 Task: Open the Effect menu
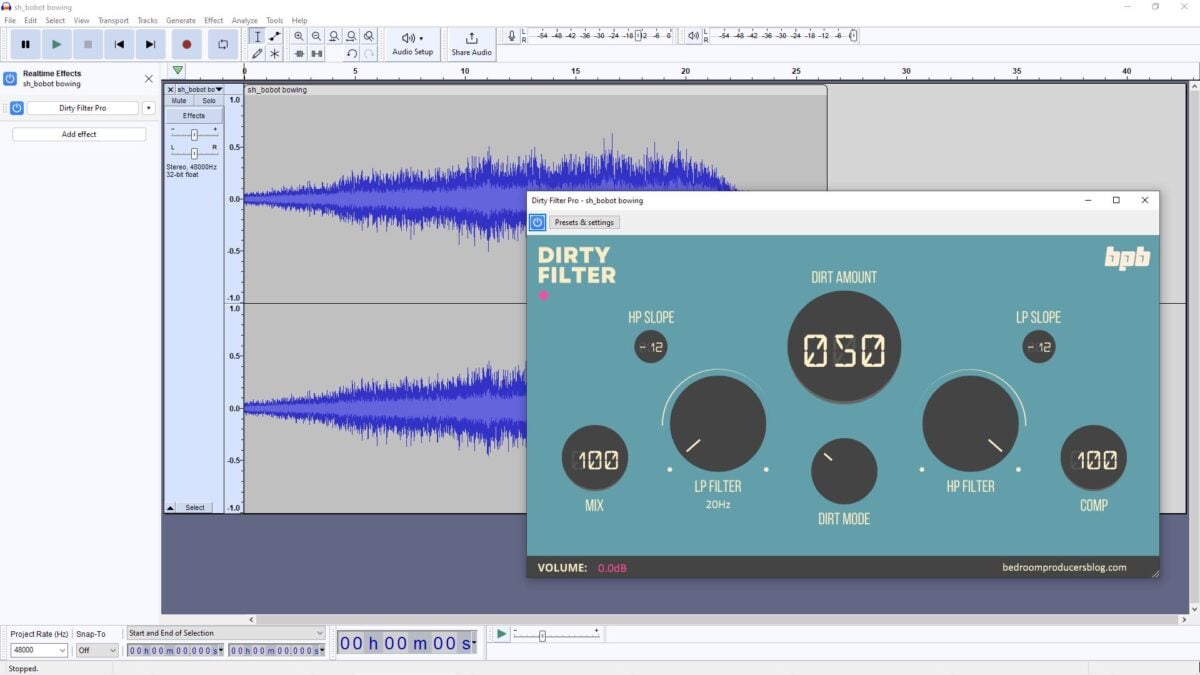pos(213,19)
